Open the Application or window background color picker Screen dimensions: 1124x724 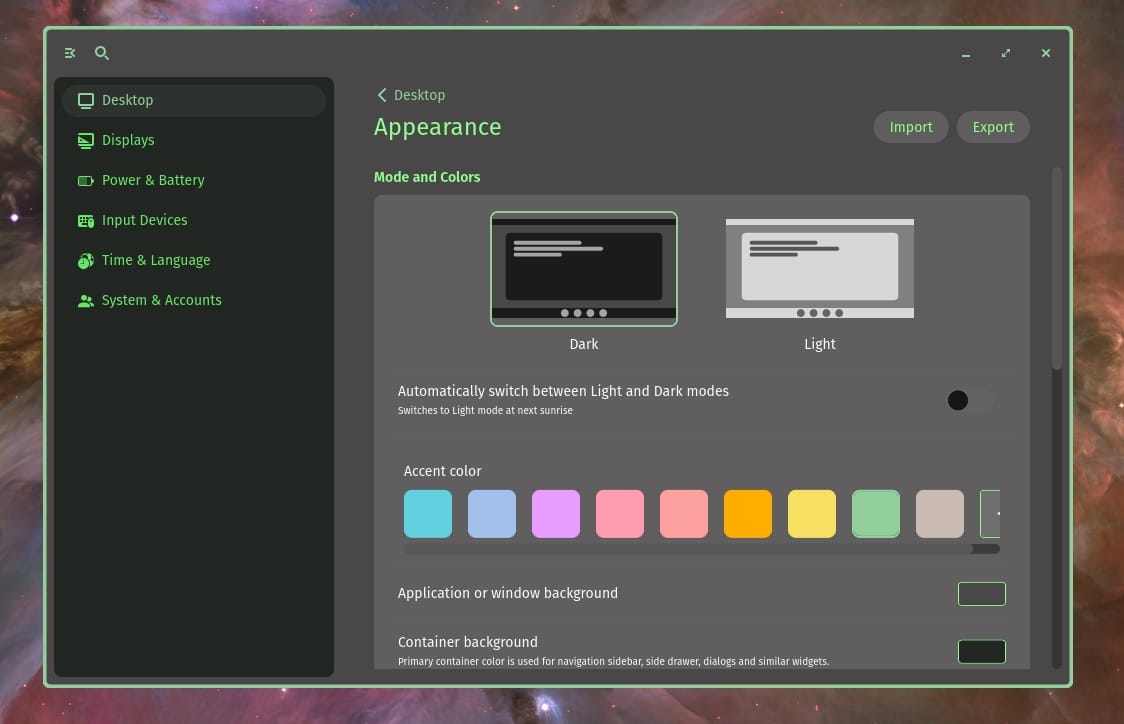tap(981, 593)
